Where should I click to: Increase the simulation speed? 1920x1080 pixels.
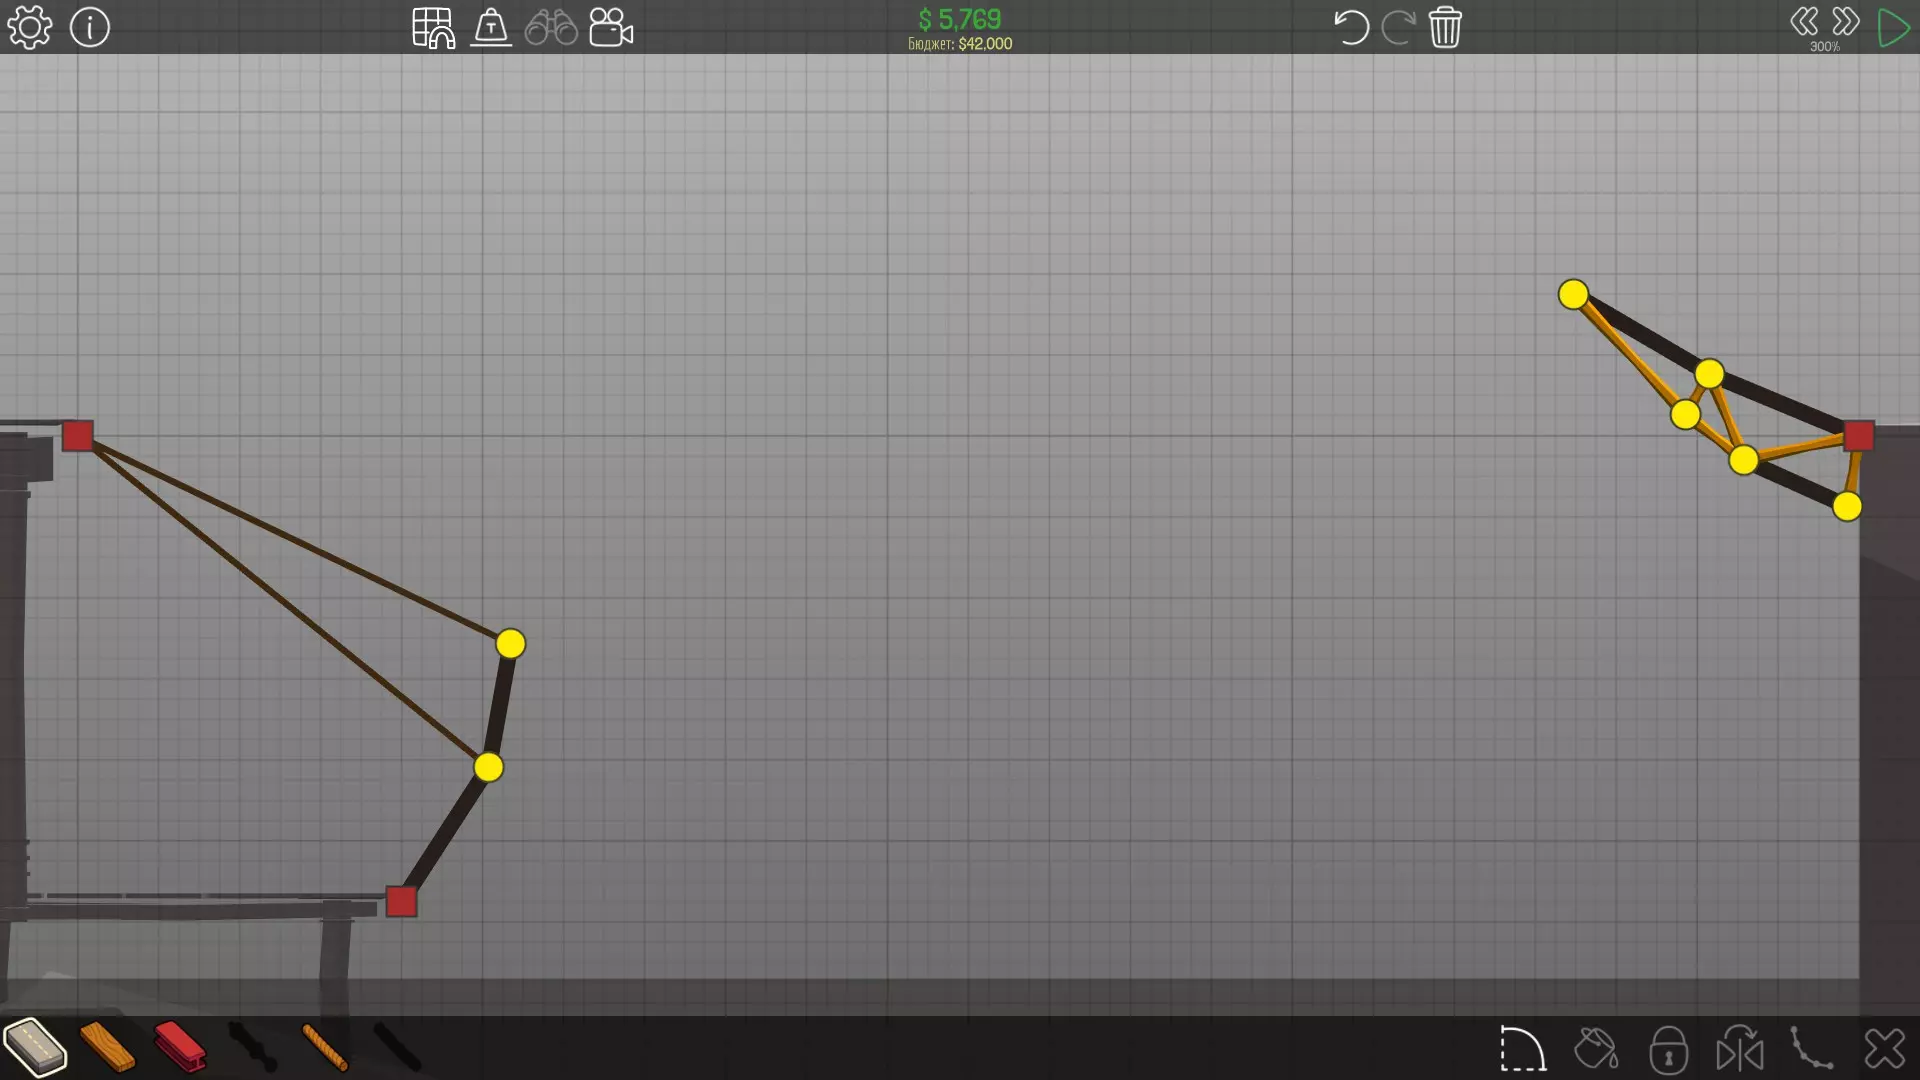[x=1846, y=22]
